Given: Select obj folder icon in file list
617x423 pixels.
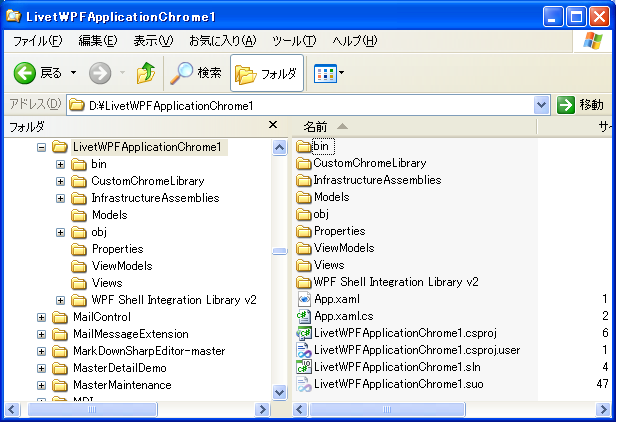Looking at the screenshot, I should (303, 214).
